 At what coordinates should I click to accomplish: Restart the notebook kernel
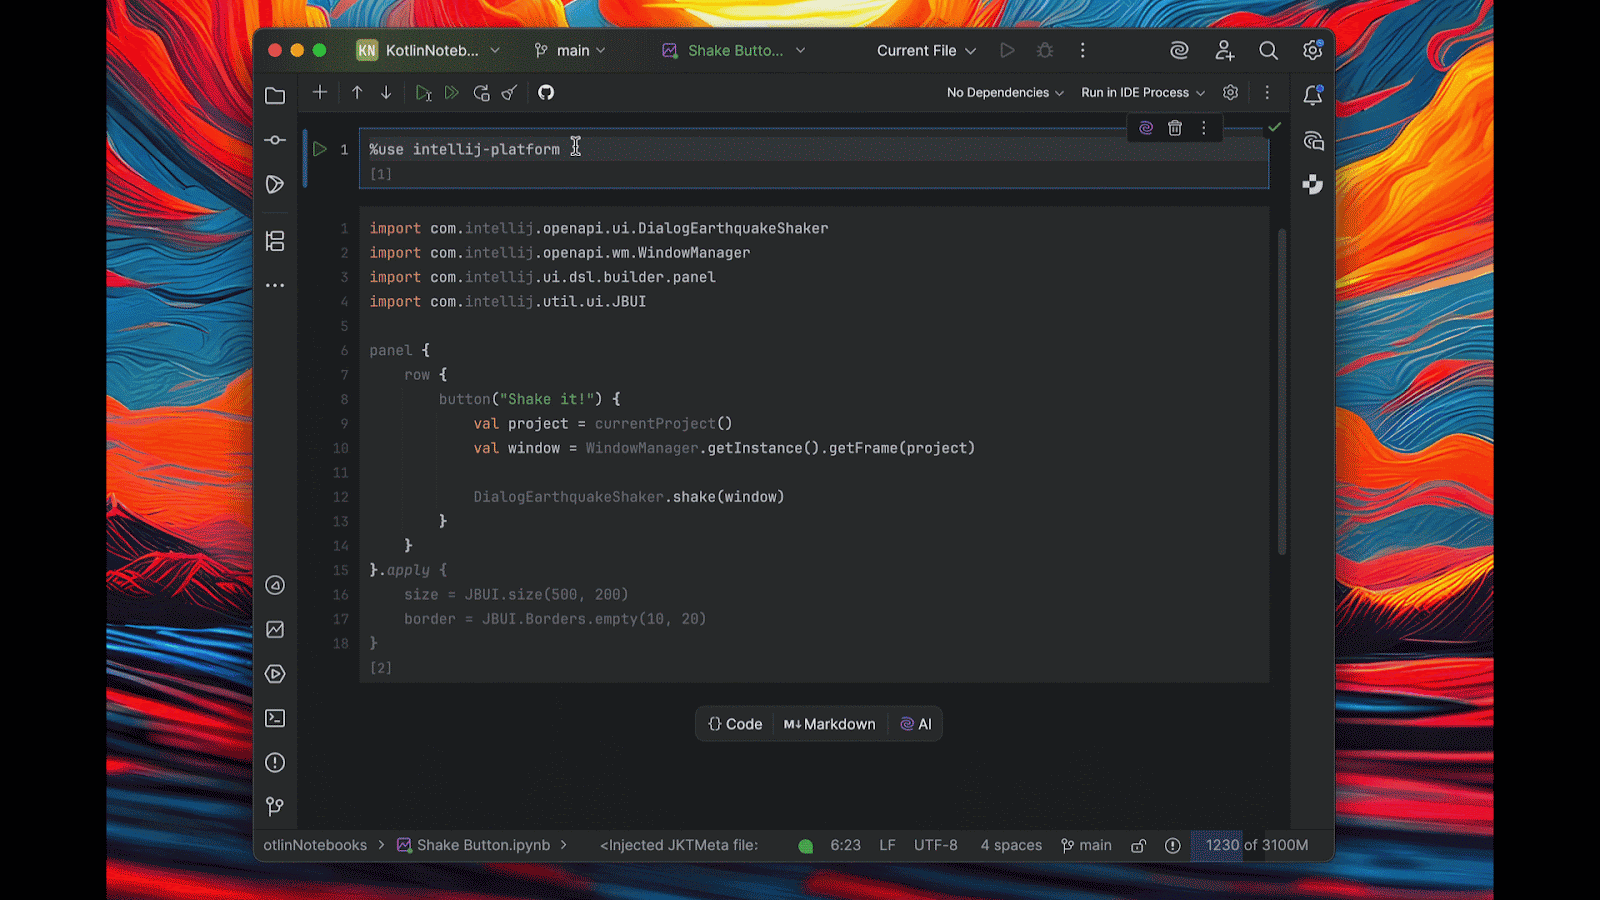click(481, 93)
